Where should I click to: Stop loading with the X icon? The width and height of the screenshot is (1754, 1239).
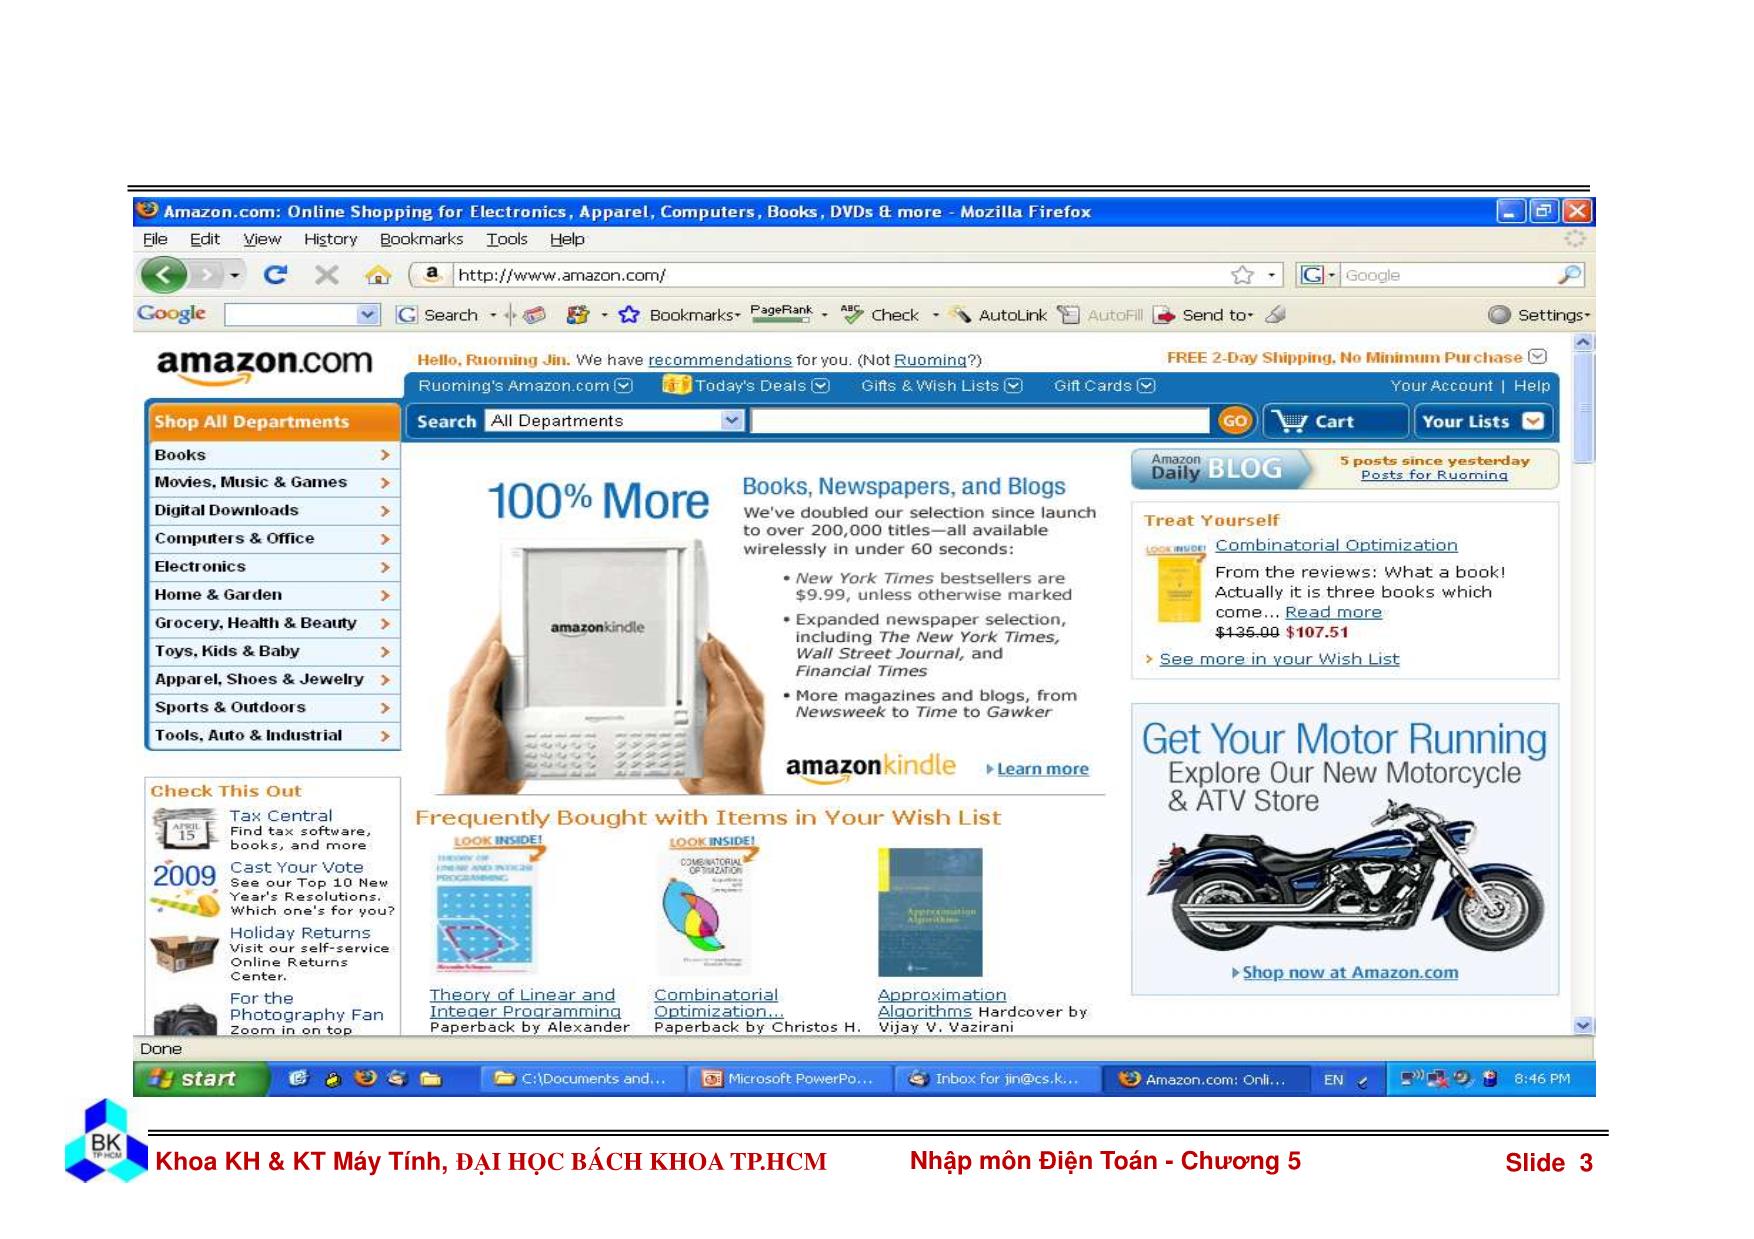[x=326, y=275]
